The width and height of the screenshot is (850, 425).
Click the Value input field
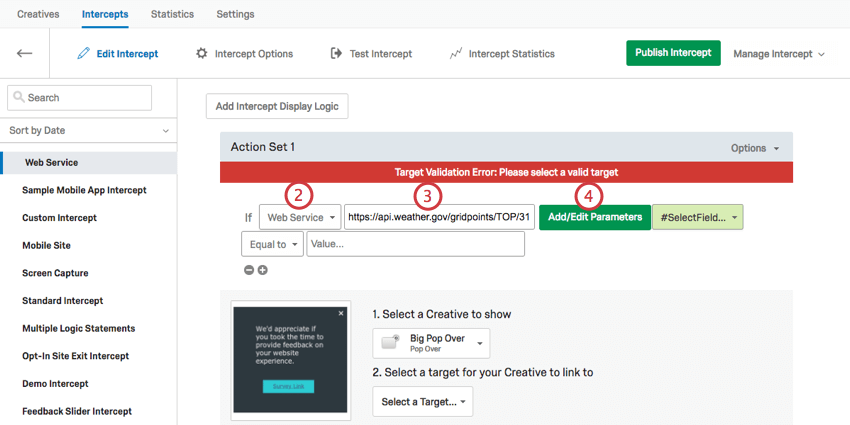click(415, 244)
